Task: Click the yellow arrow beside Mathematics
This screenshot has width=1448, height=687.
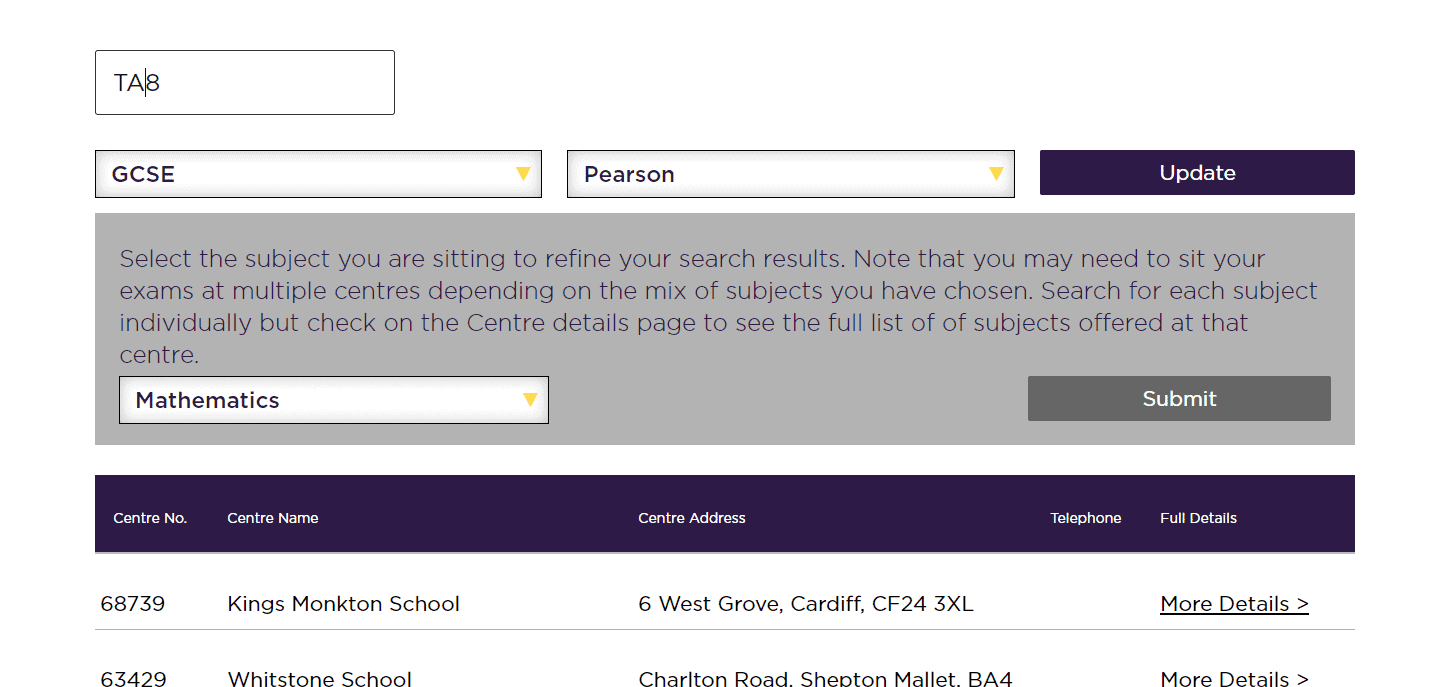Action: coord(530,400)
